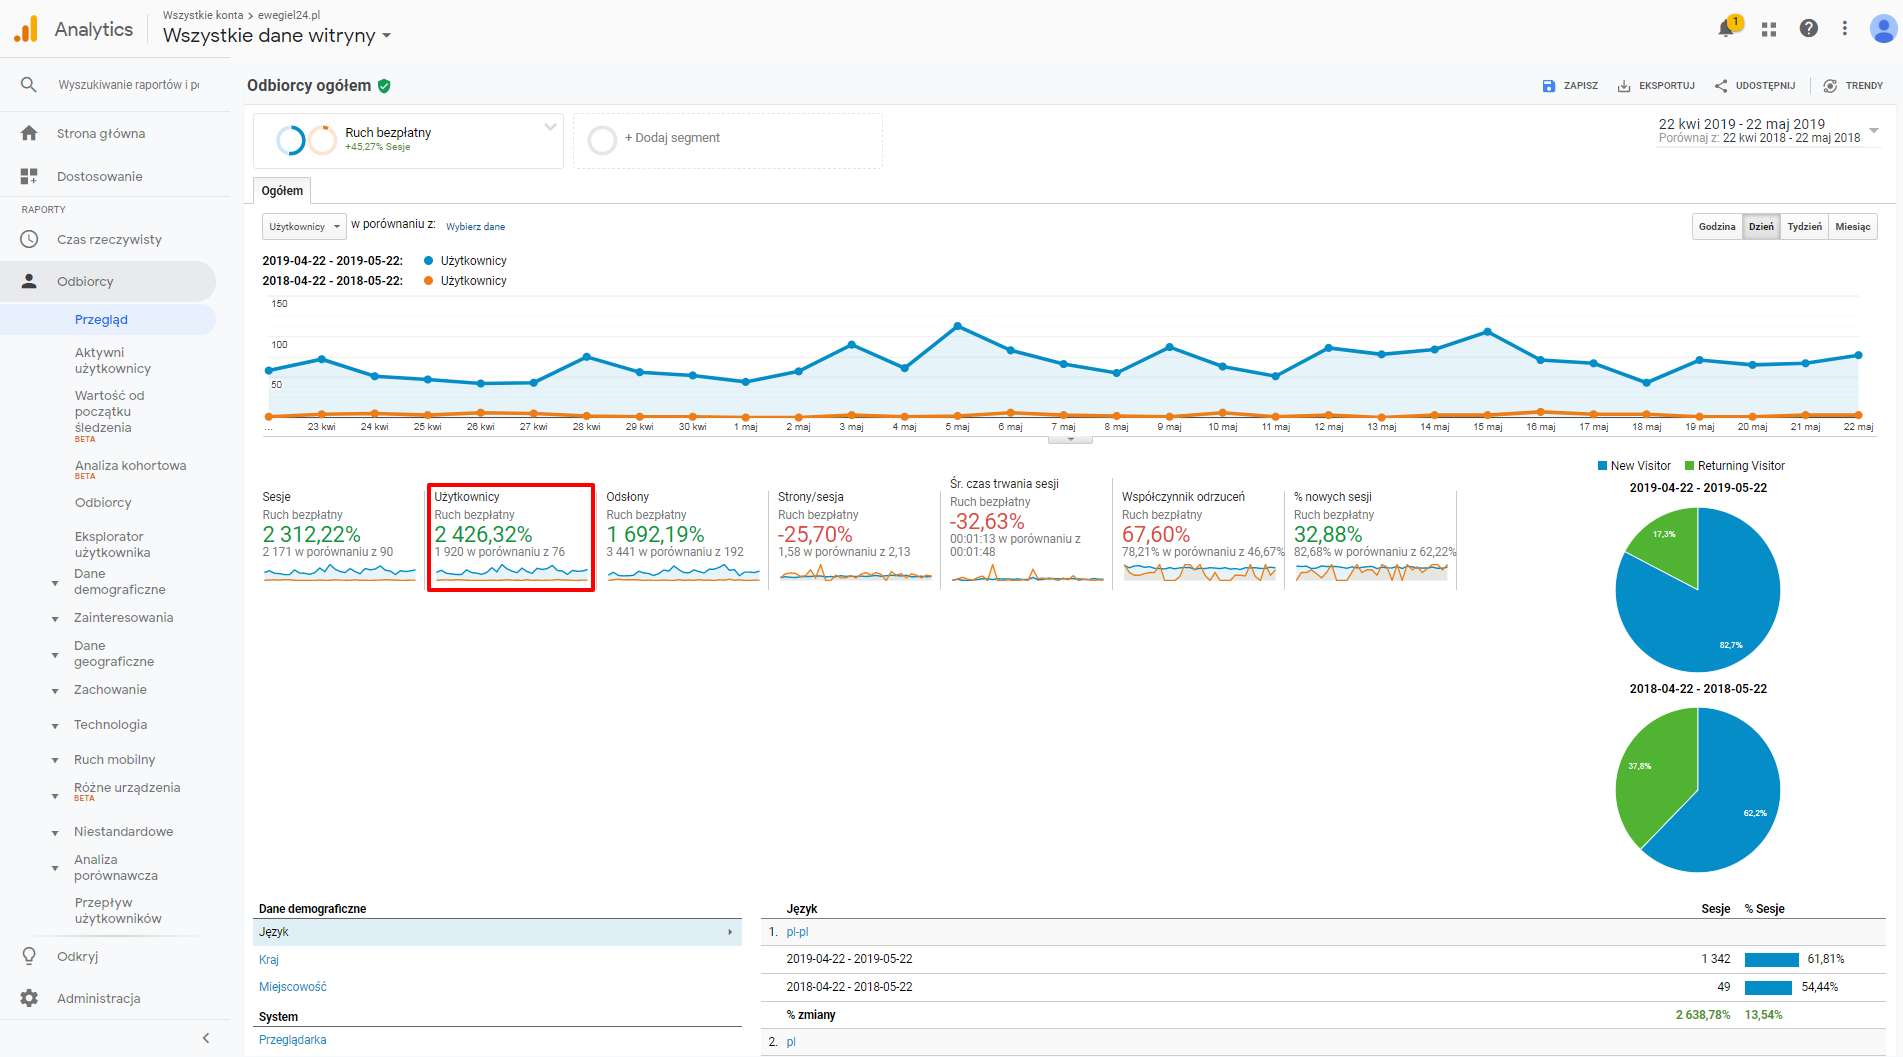Open Eksplorator użytkownika report
This screenshot has height=1057, width=1903.
point(112,544)
